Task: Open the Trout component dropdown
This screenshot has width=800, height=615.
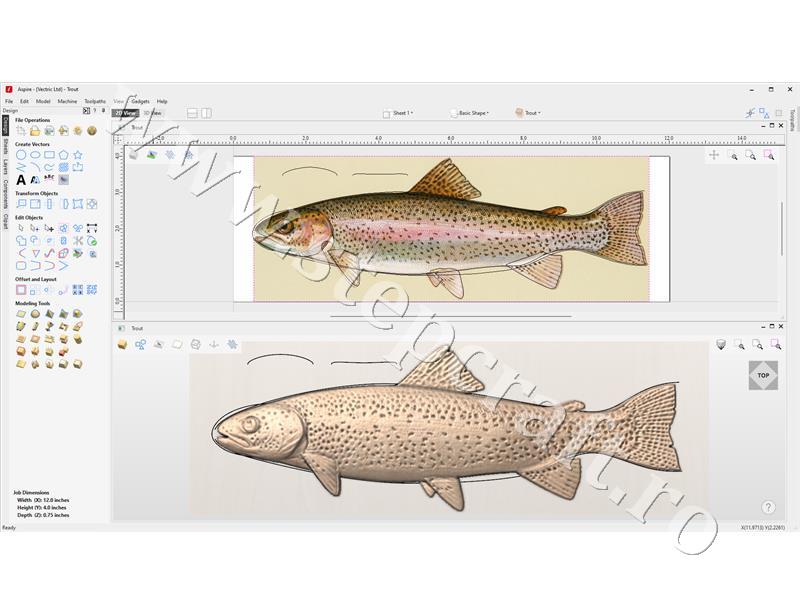Action: pos(528,113)
